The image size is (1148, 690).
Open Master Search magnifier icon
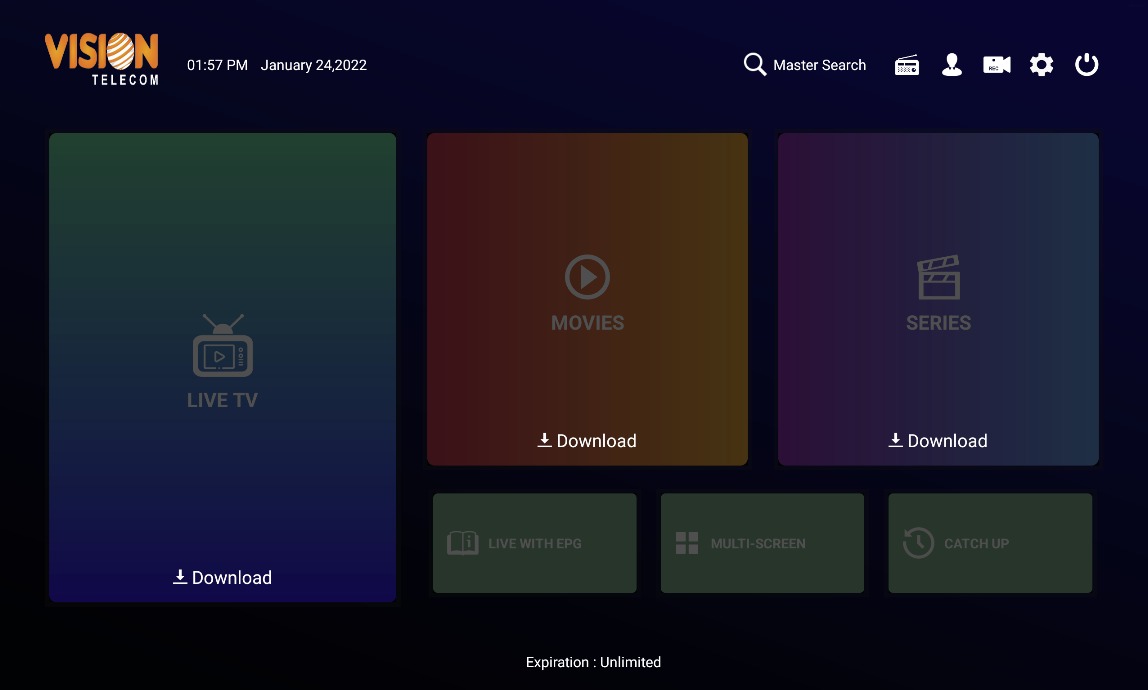click(x=755, y=64)
